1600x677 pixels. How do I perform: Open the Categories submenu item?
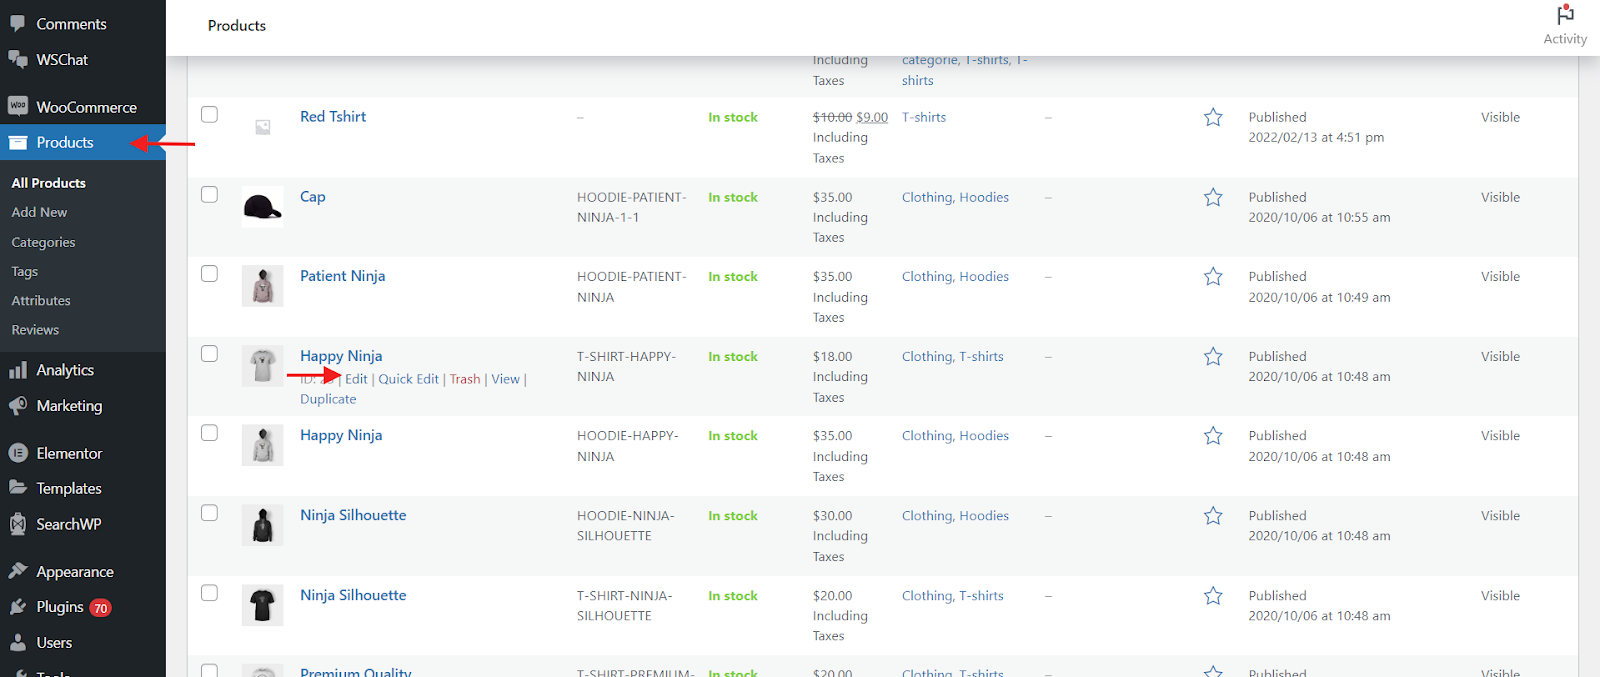(44, 242)
